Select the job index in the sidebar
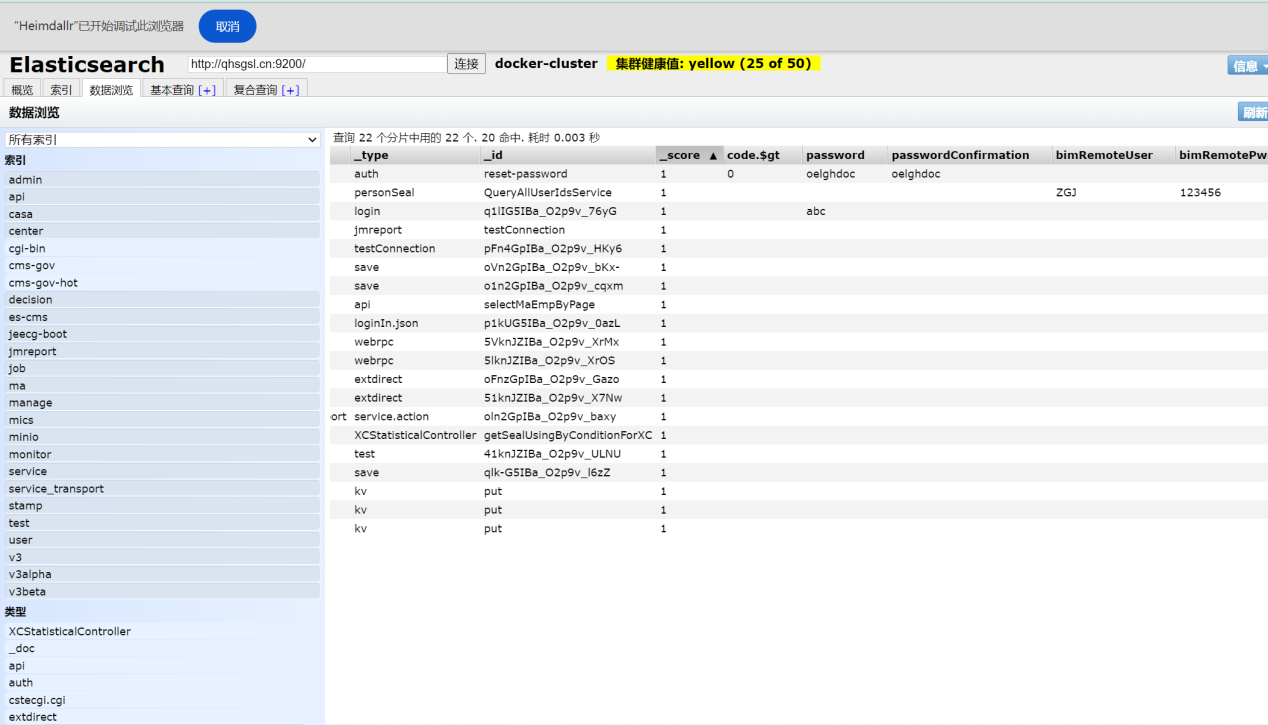Screen dimensions: 1268x725 [x=162, y=369]
